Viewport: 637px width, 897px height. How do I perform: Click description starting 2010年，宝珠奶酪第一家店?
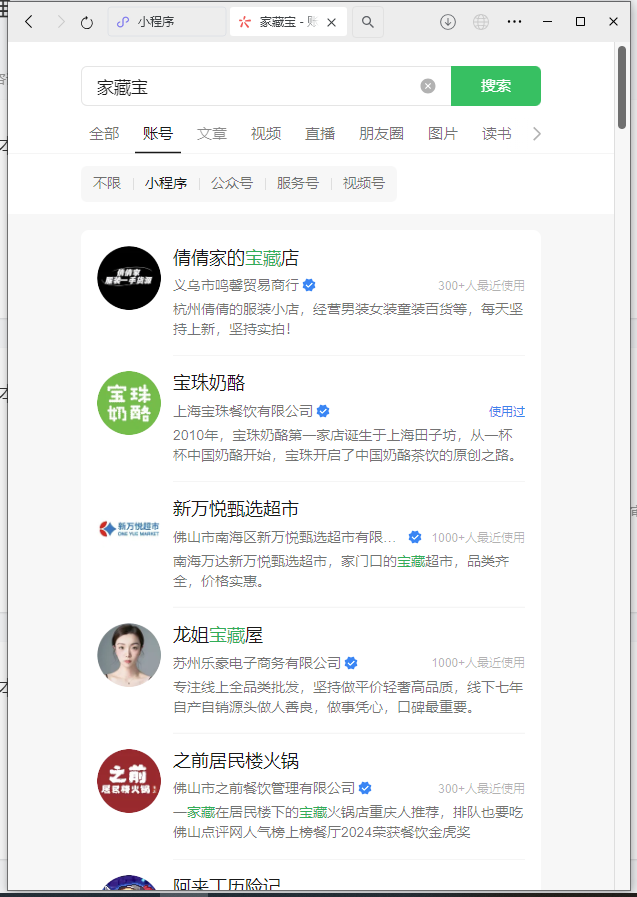tap(345, 445)
